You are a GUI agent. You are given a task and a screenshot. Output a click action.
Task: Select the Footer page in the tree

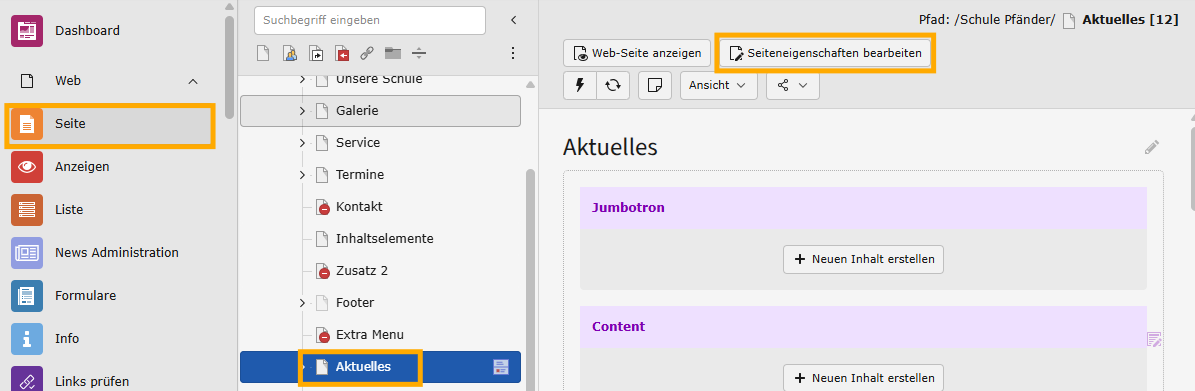click(x=355, y=303)
